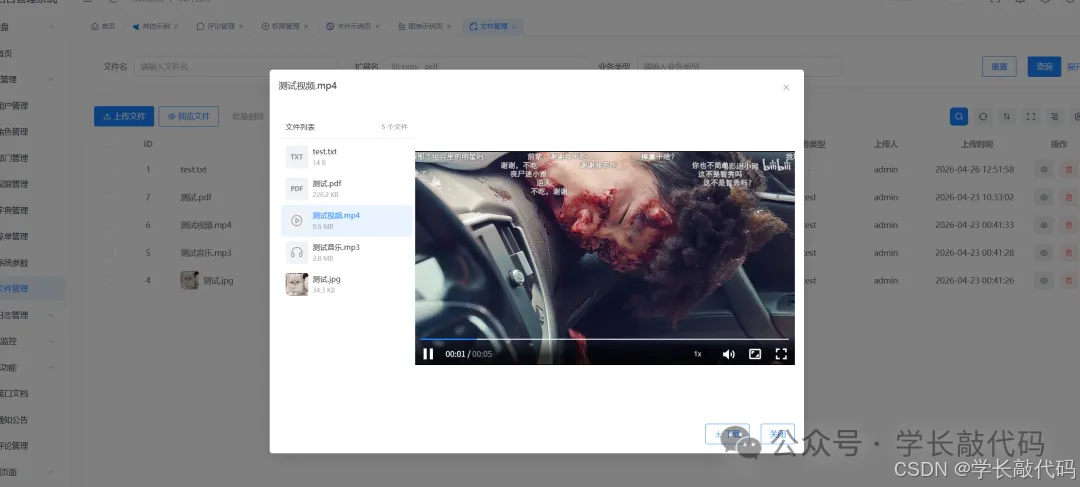This screenshot has width=1080, height=487.
Task: Click the play icon beside 测试视频.mp4
Action: (297, 220)
